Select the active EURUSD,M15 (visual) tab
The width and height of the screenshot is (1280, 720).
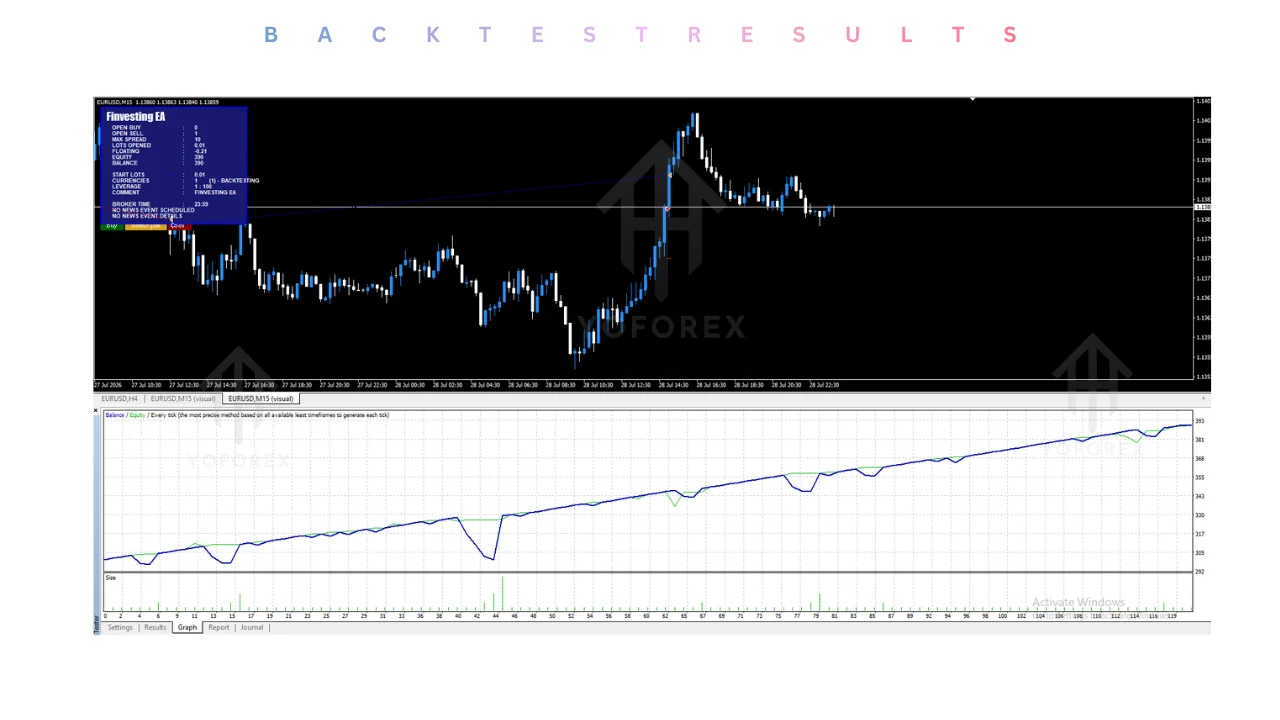click(261, 399)
